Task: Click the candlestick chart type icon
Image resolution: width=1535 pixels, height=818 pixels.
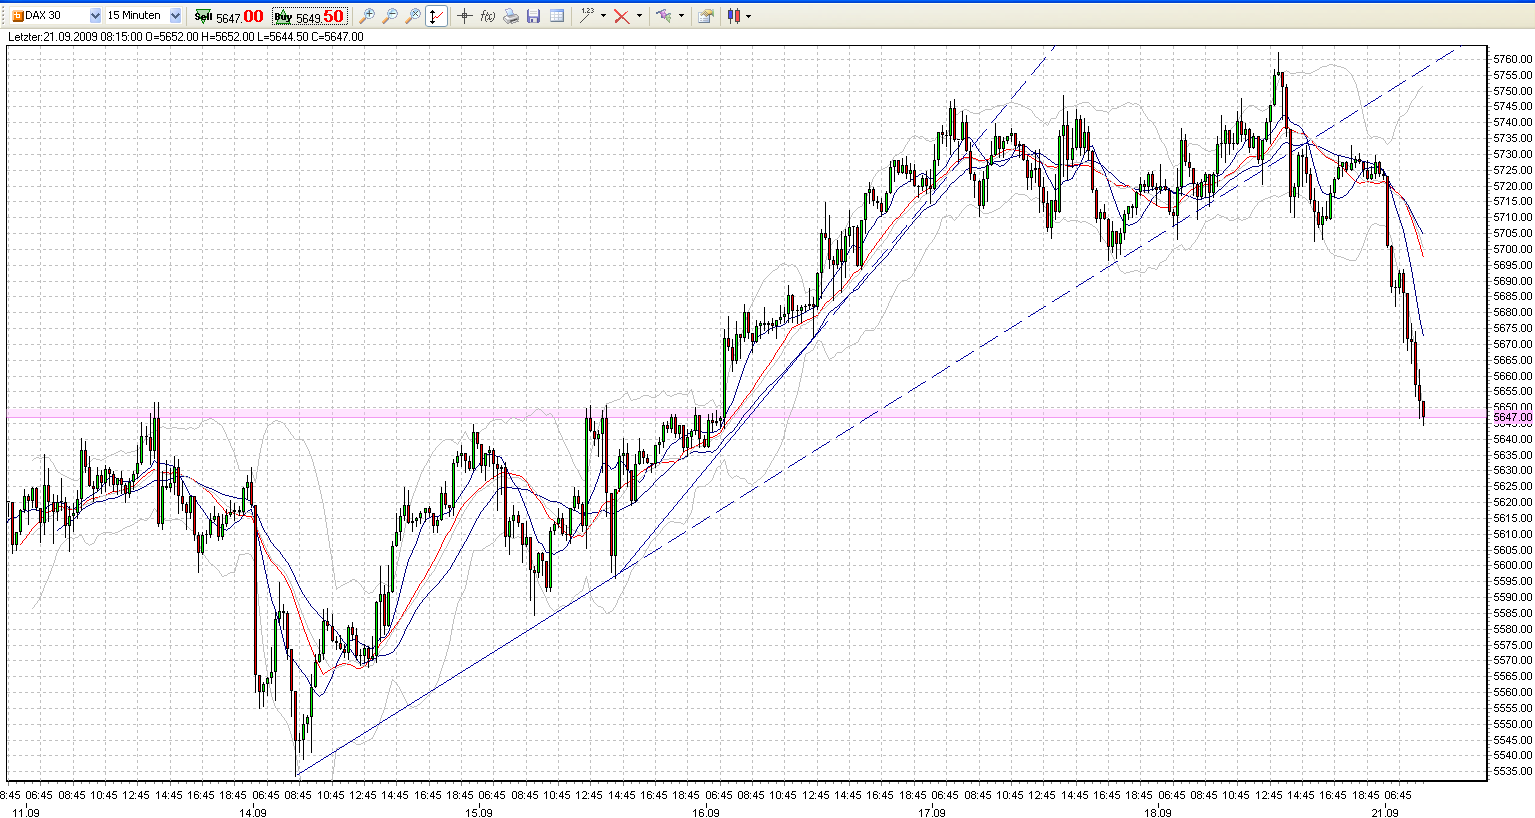Action: (734, 16)
